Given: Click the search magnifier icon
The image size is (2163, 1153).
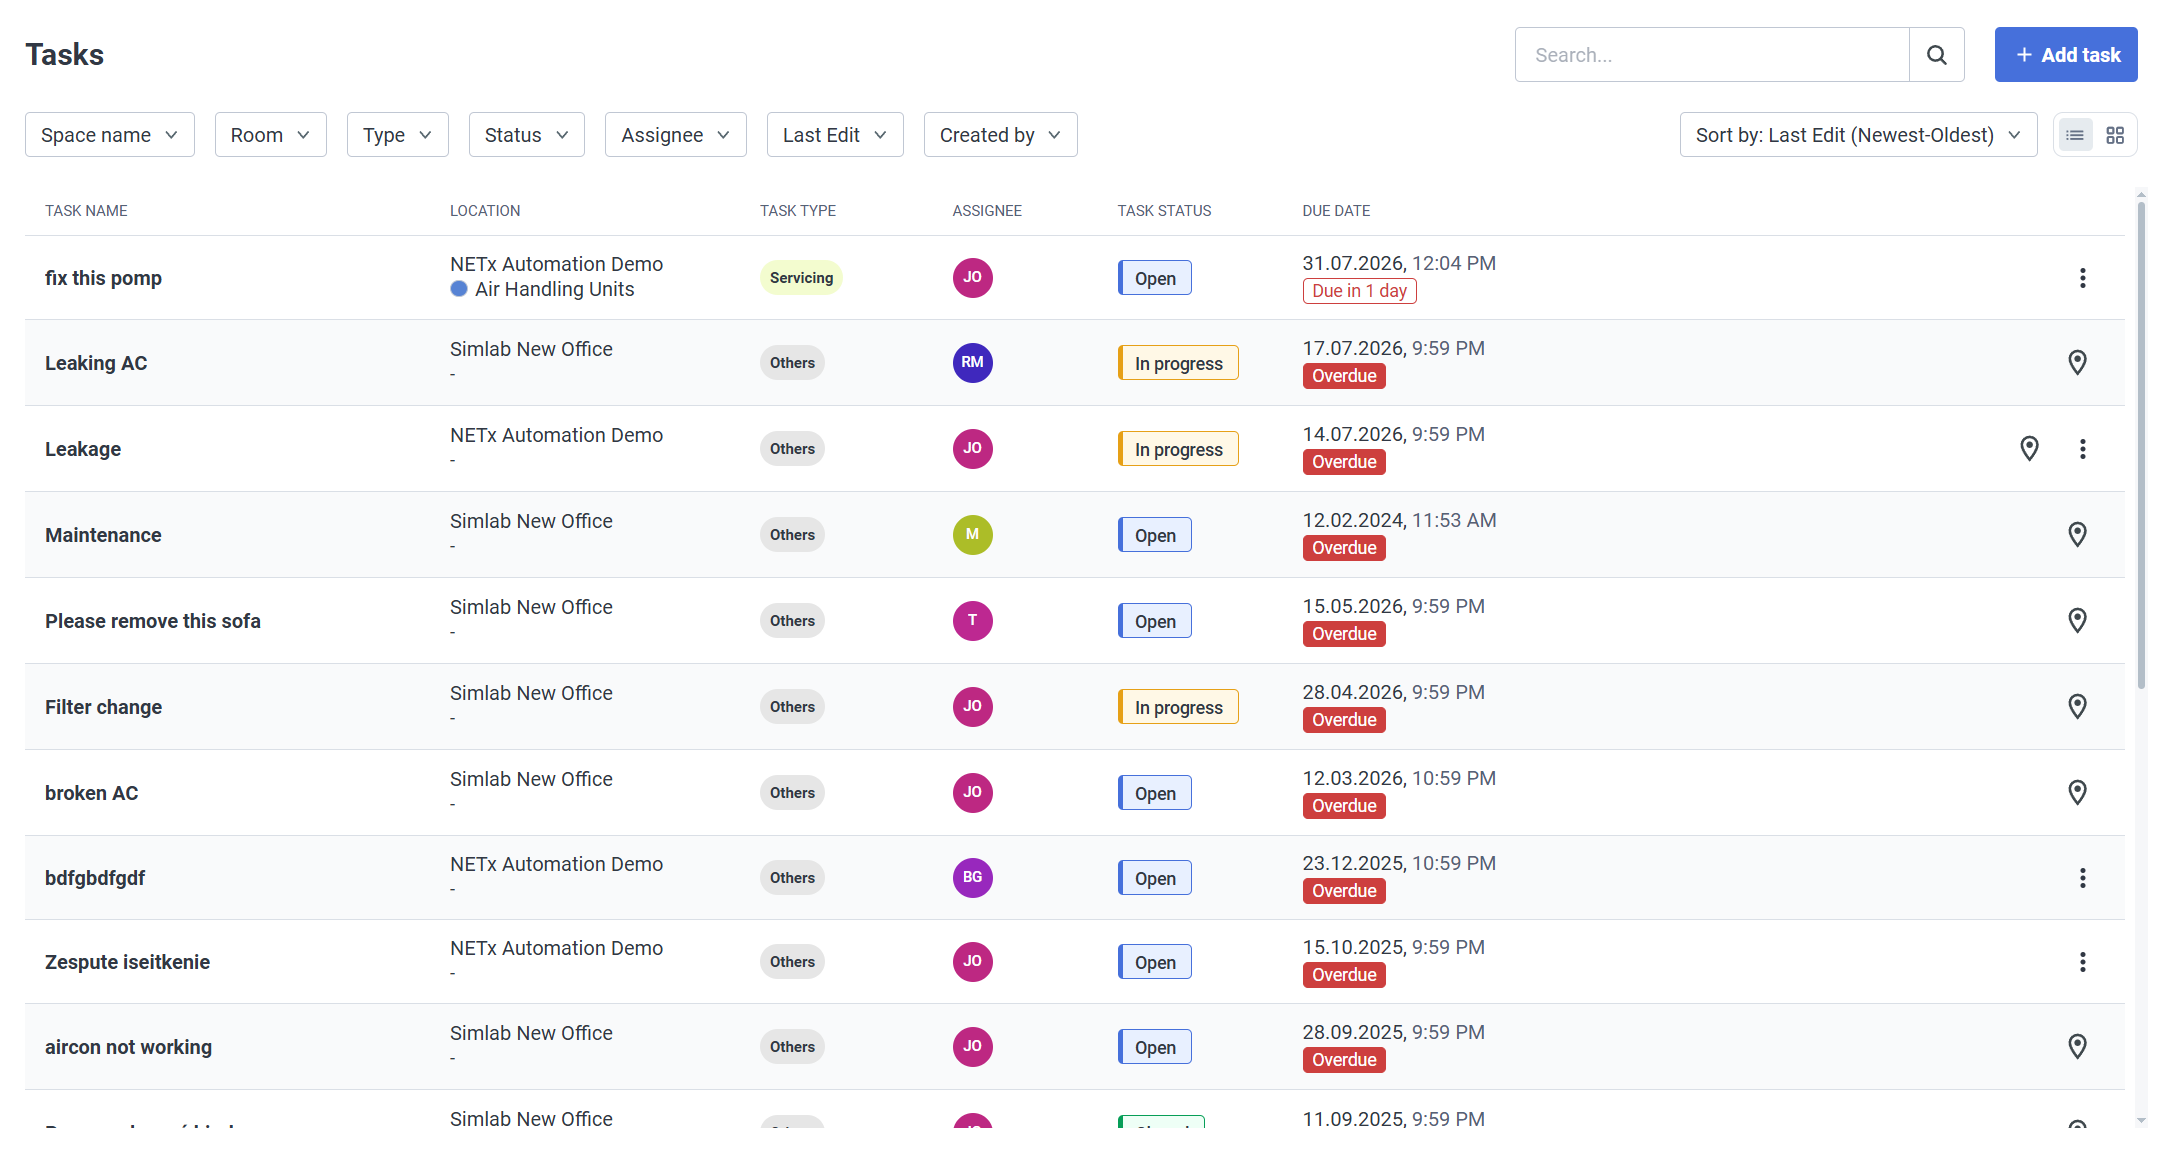Looking at the screenshot, I should click(x=1936, y=55).
